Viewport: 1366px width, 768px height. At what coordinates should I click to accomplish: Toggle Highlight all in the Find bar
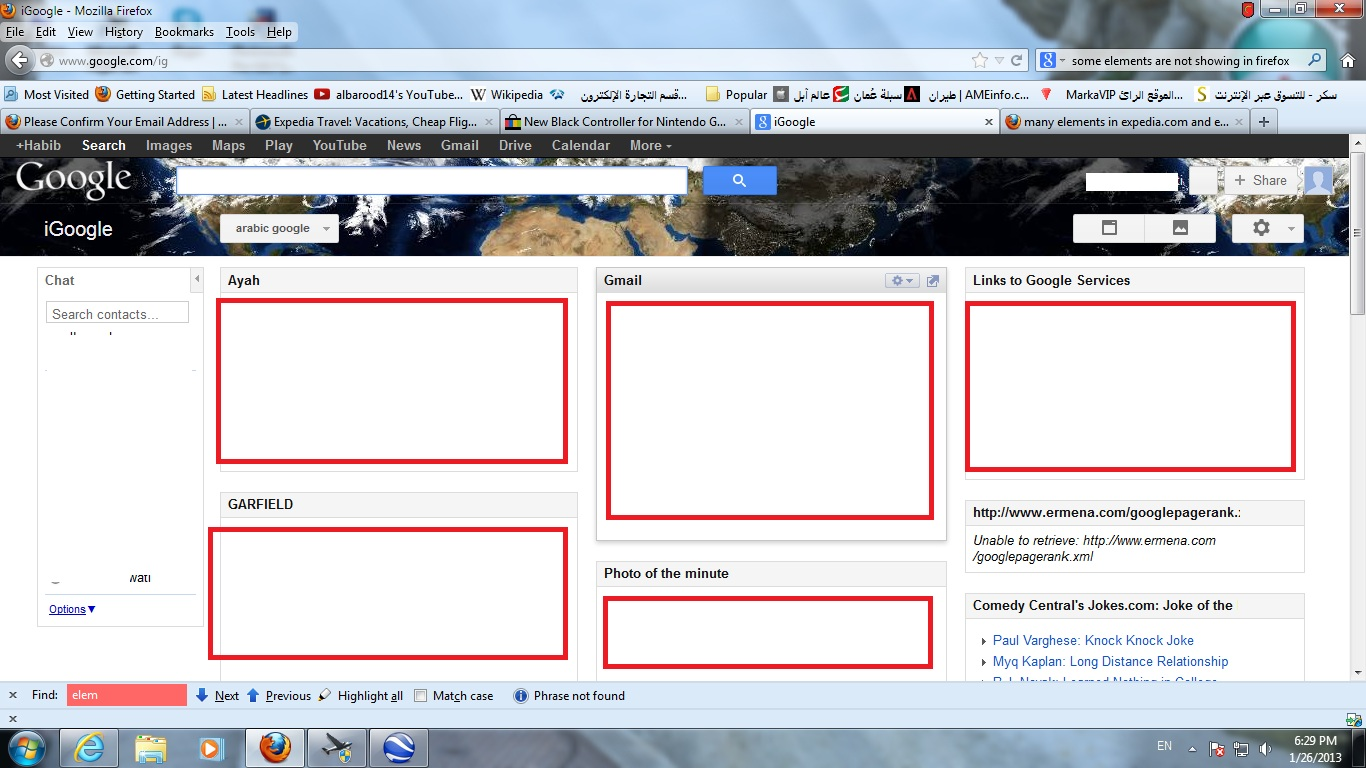tap(361, 696)
